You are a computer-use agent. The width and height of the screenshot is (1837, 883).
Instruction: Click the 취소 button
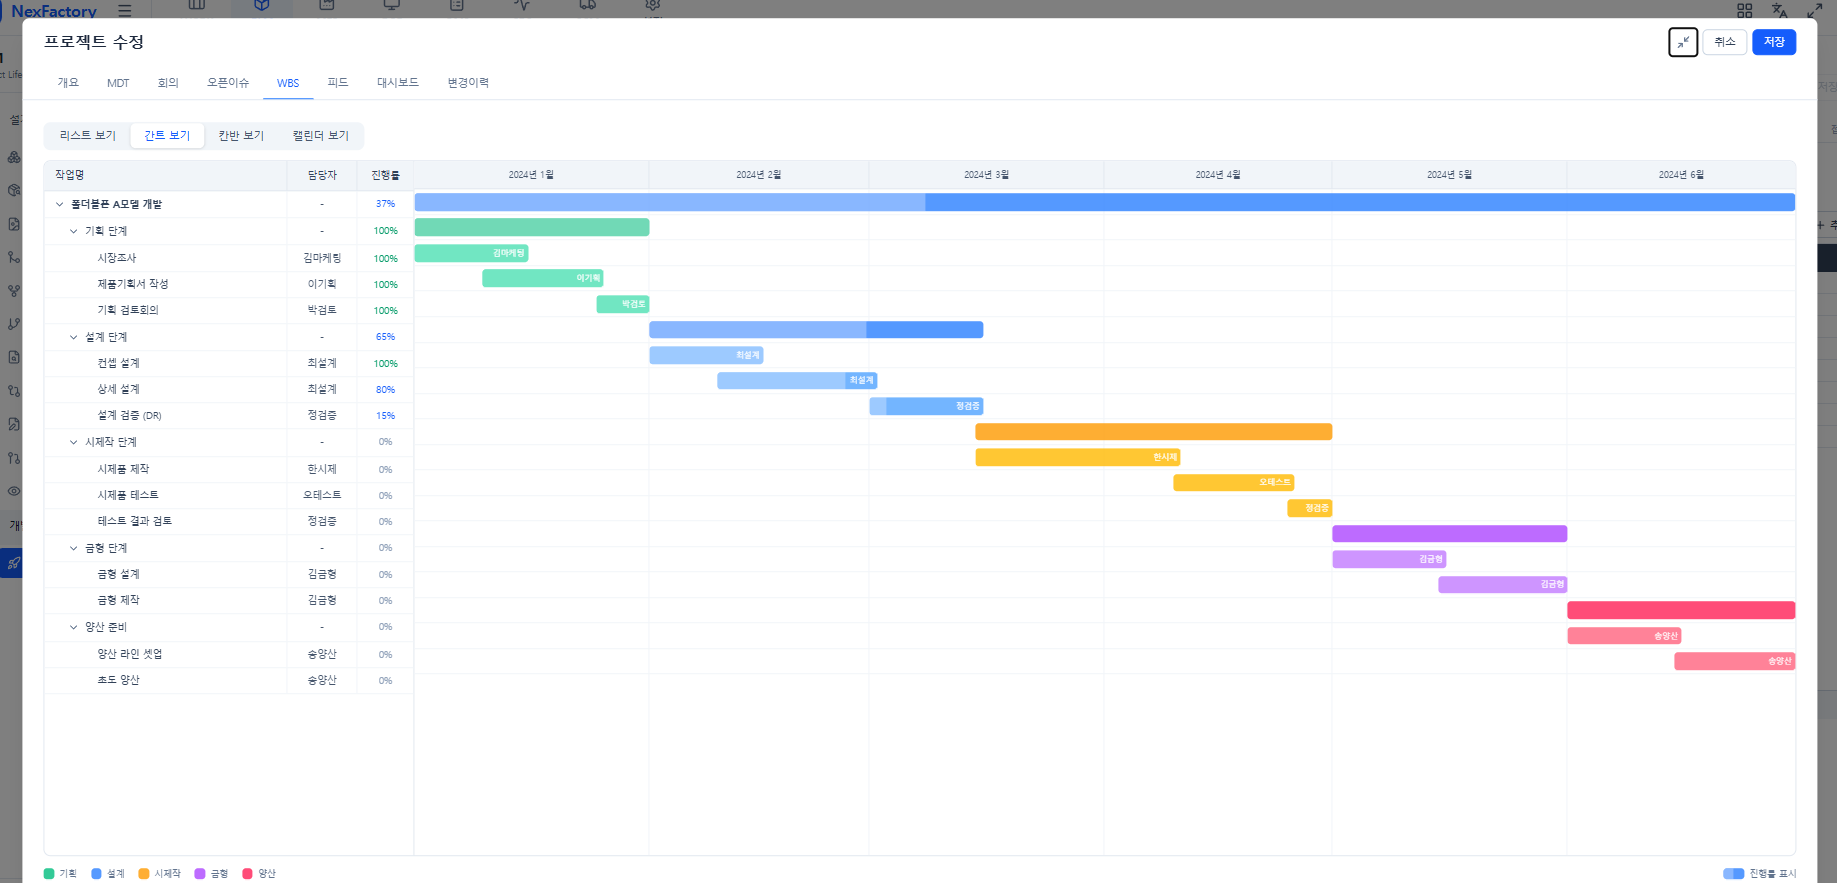click(1725, 42)
